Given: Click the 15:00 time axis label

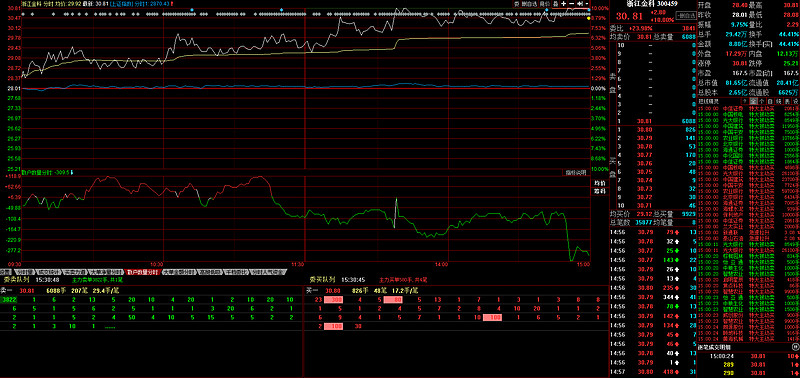Looking at the screenshot, I should (583, 264).
